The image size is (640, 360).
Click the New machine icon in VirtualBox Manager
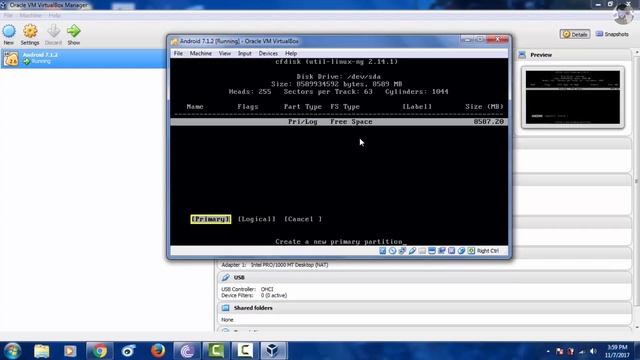9,31
